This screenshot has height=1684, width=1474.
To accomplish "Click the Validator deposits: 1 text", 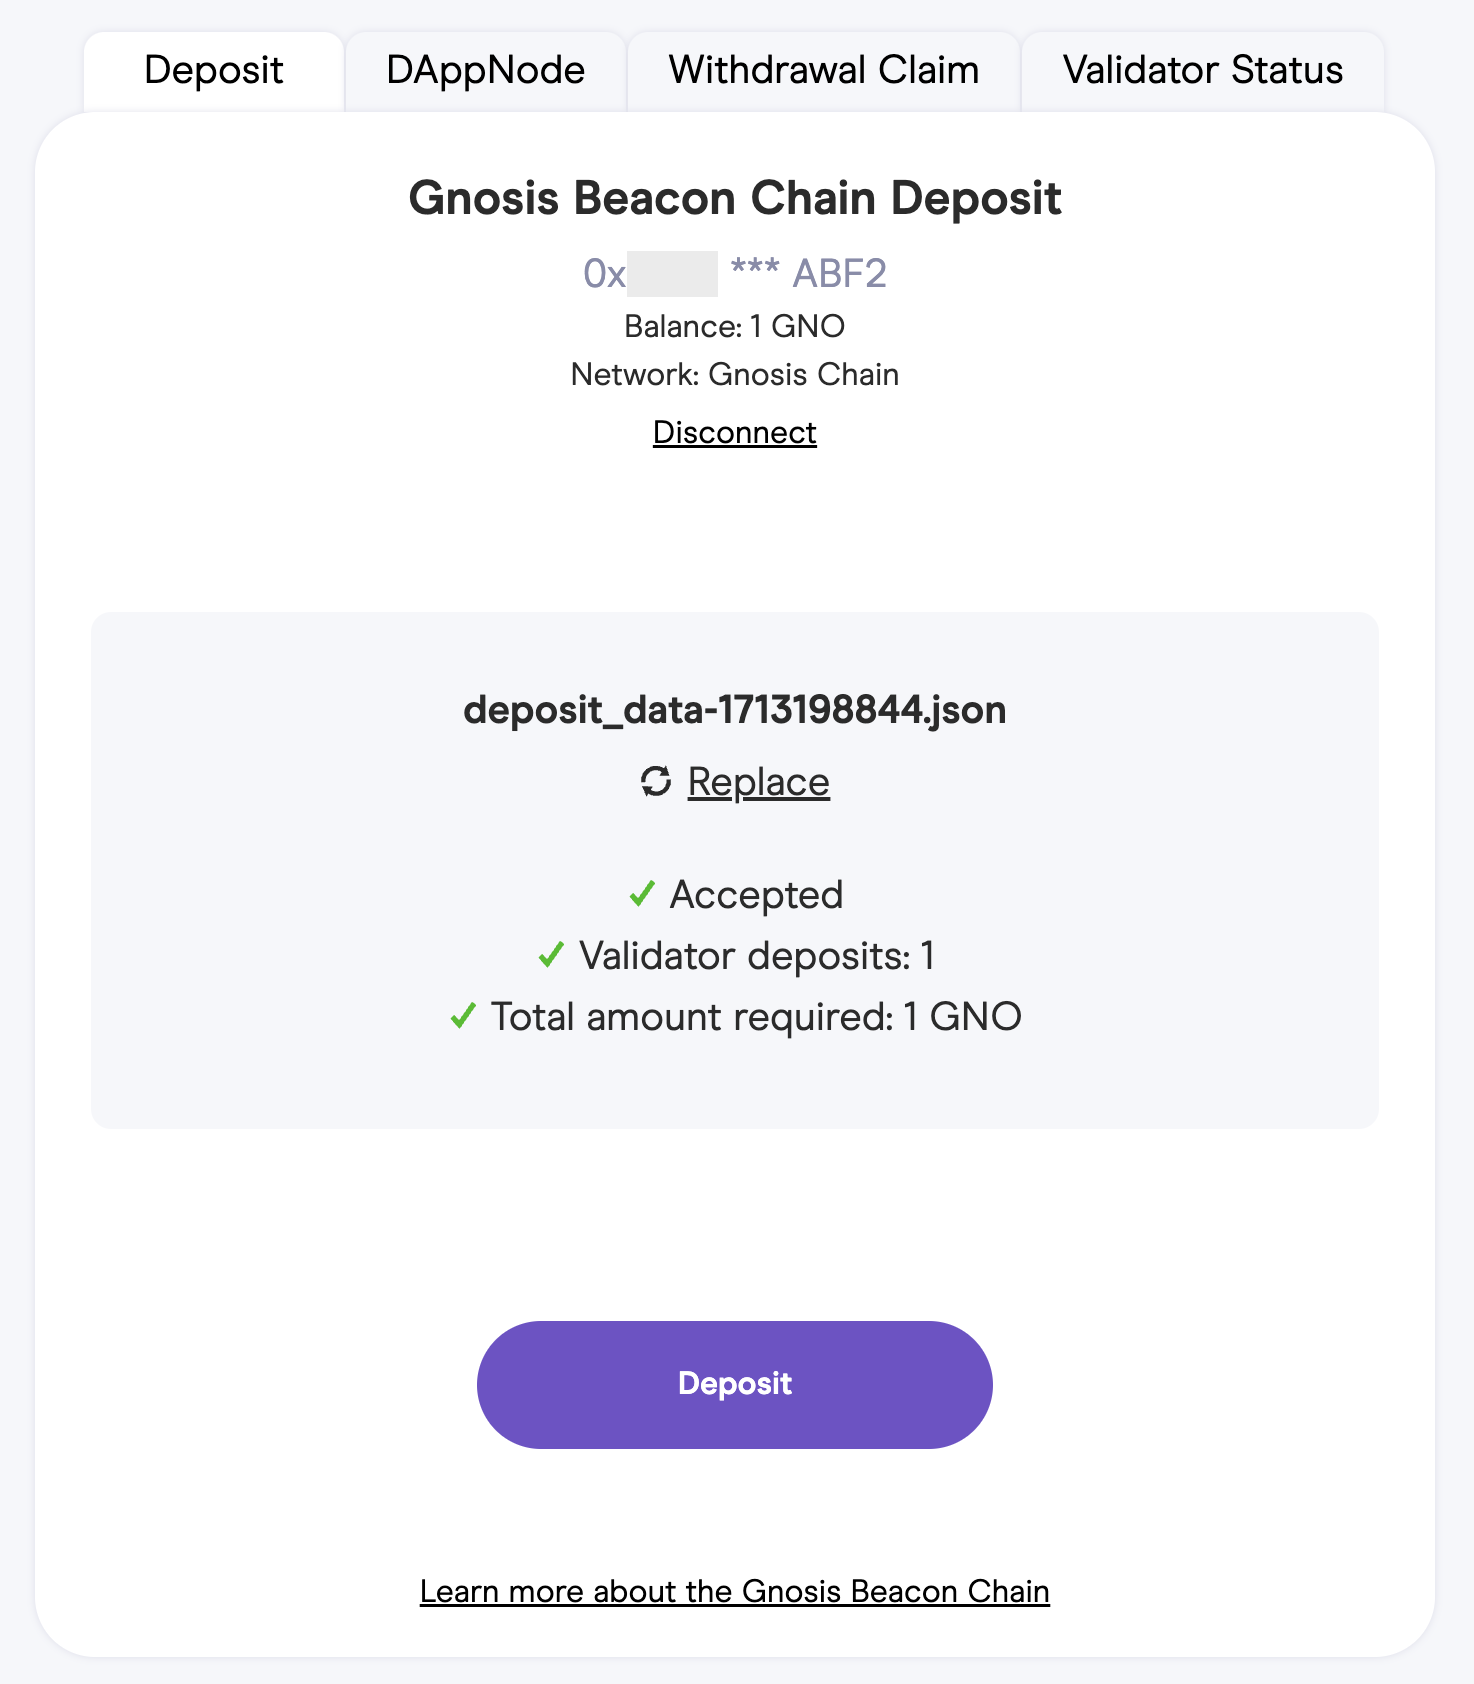I will [x=756, y=956].
